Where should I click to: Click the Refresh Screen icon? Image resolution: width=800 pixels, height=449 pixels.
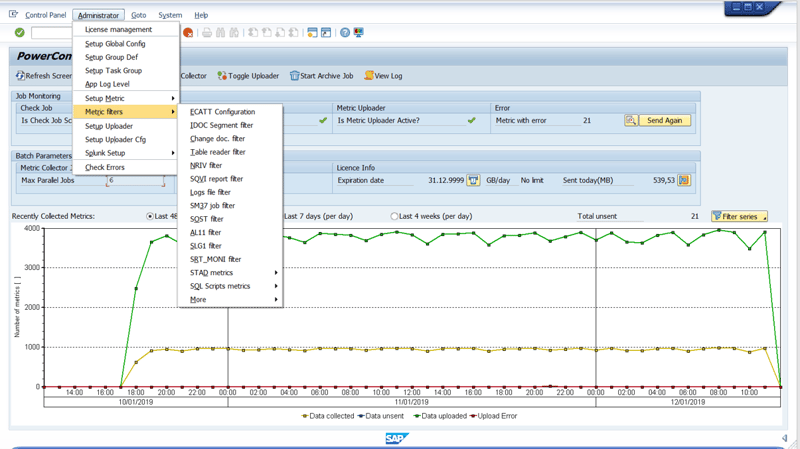tap(20, 76)
